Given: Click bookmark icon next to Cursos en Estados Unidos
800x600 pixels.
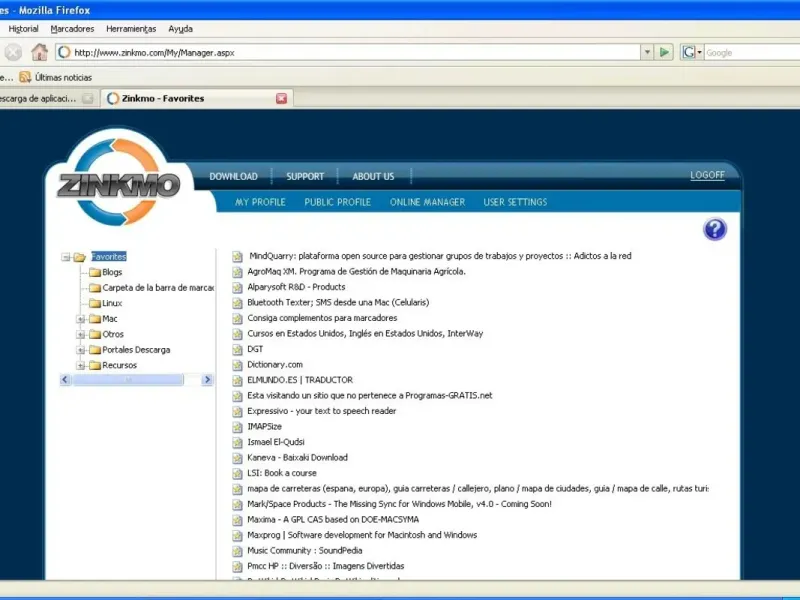Looking at the screenshot, I should 237,334.
